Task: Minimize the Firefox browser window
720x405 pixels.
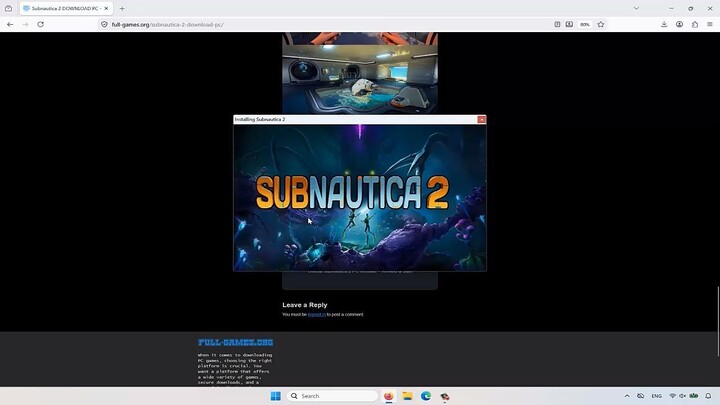Action: (671, 8)
